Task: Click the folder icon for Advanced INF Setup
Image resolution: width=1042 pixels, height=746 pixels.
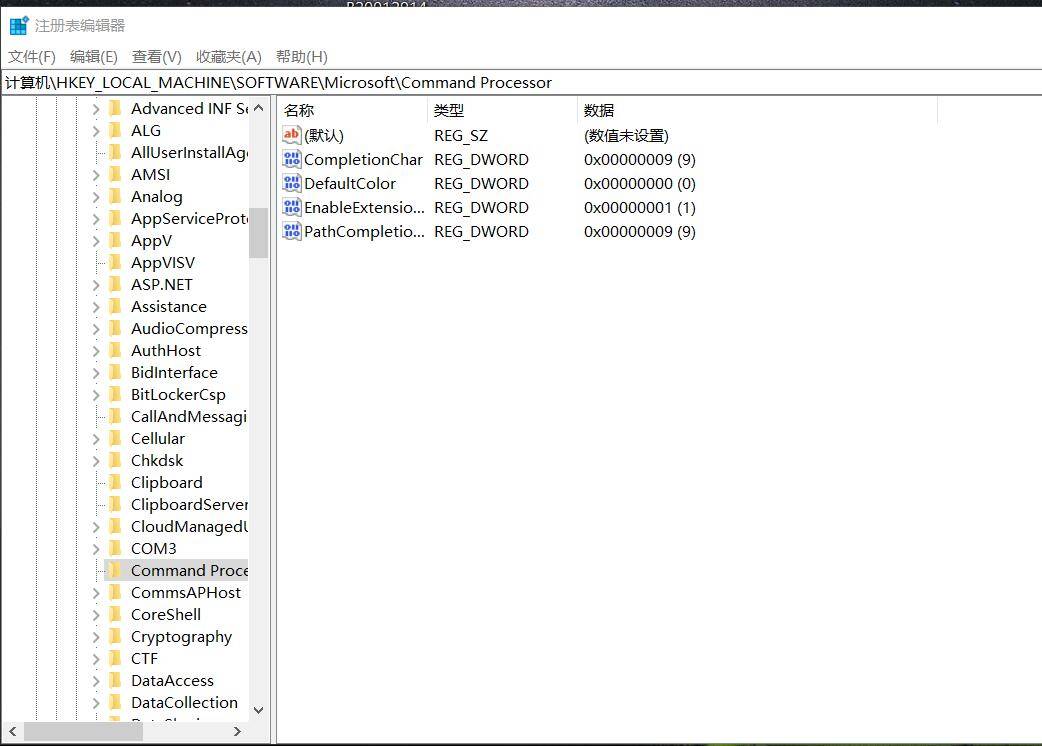Action: [115, 108]
